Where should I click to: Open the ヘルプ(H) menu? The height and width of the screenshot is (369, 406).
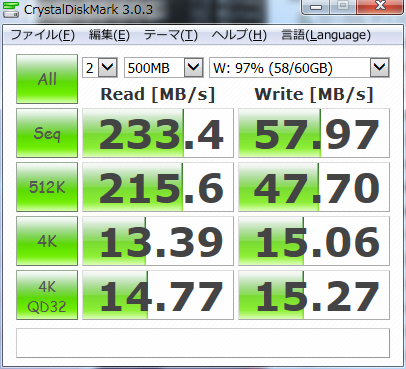pos(239,35)
